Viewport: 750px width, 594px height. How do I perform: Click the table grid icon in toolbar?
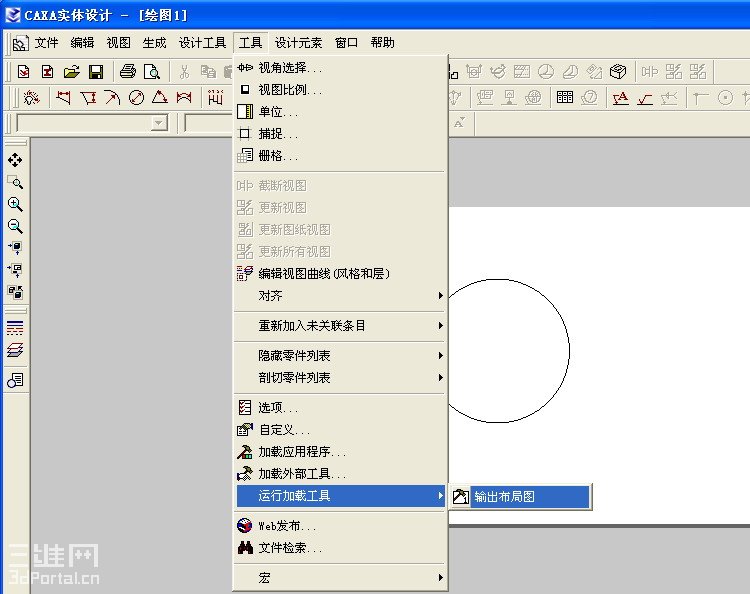565,98
